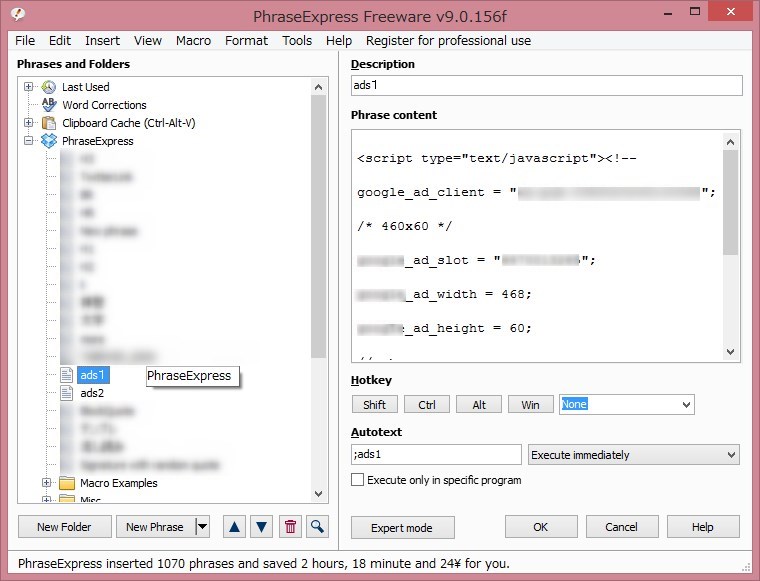Collapse the PhraseExpress tree node
This screenshot has height=581, width=760.
[29, 141]
